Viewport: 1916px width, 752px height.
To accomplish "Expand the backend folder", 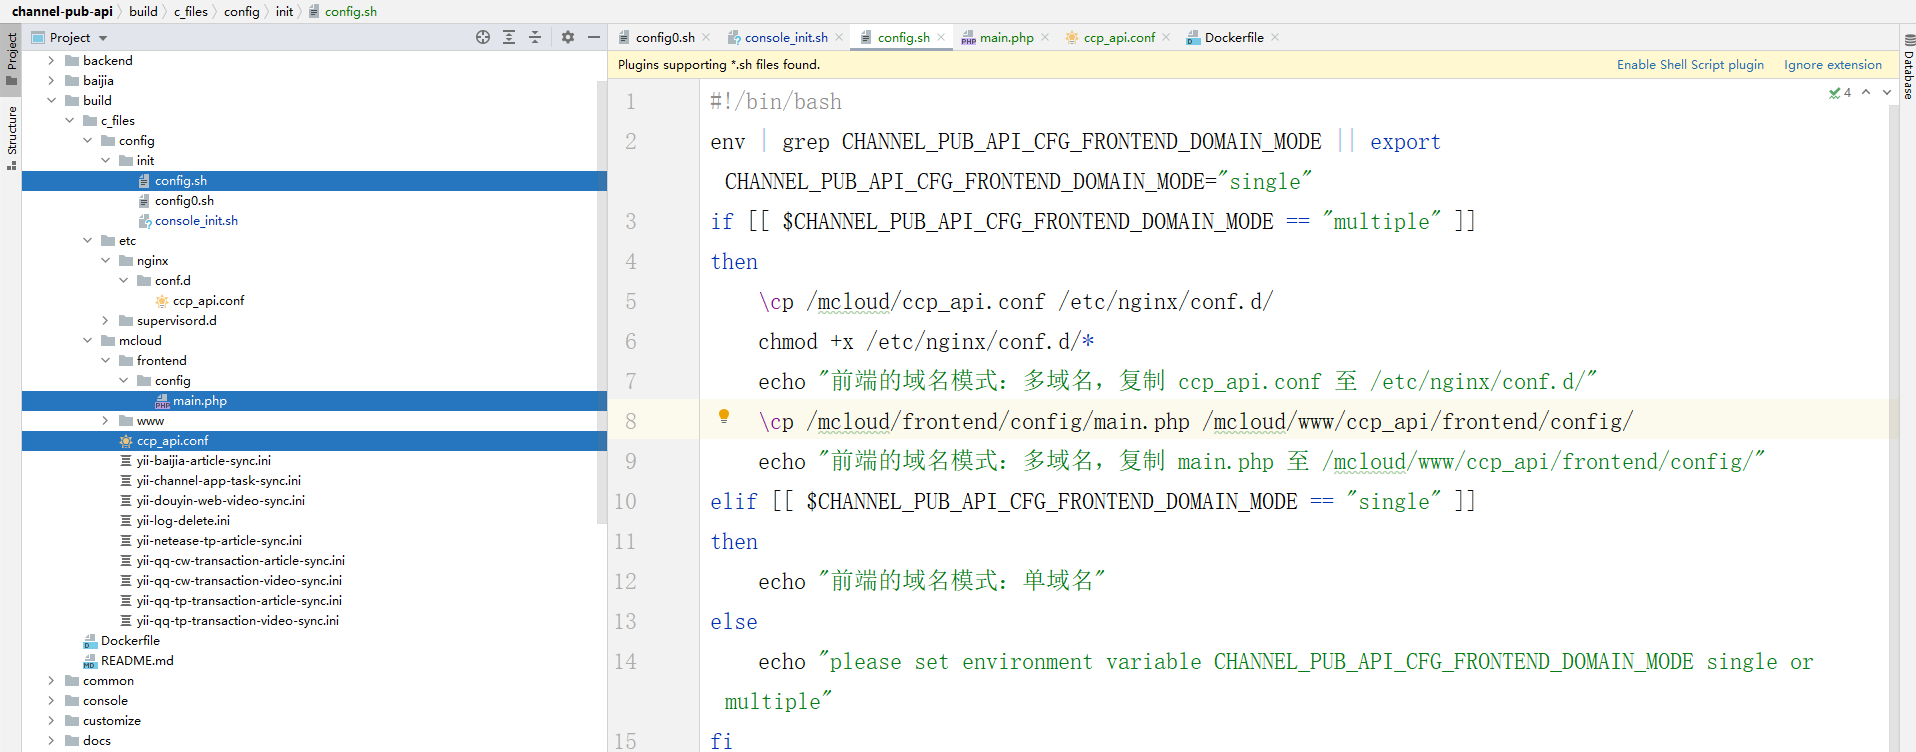I will point(51,61).
